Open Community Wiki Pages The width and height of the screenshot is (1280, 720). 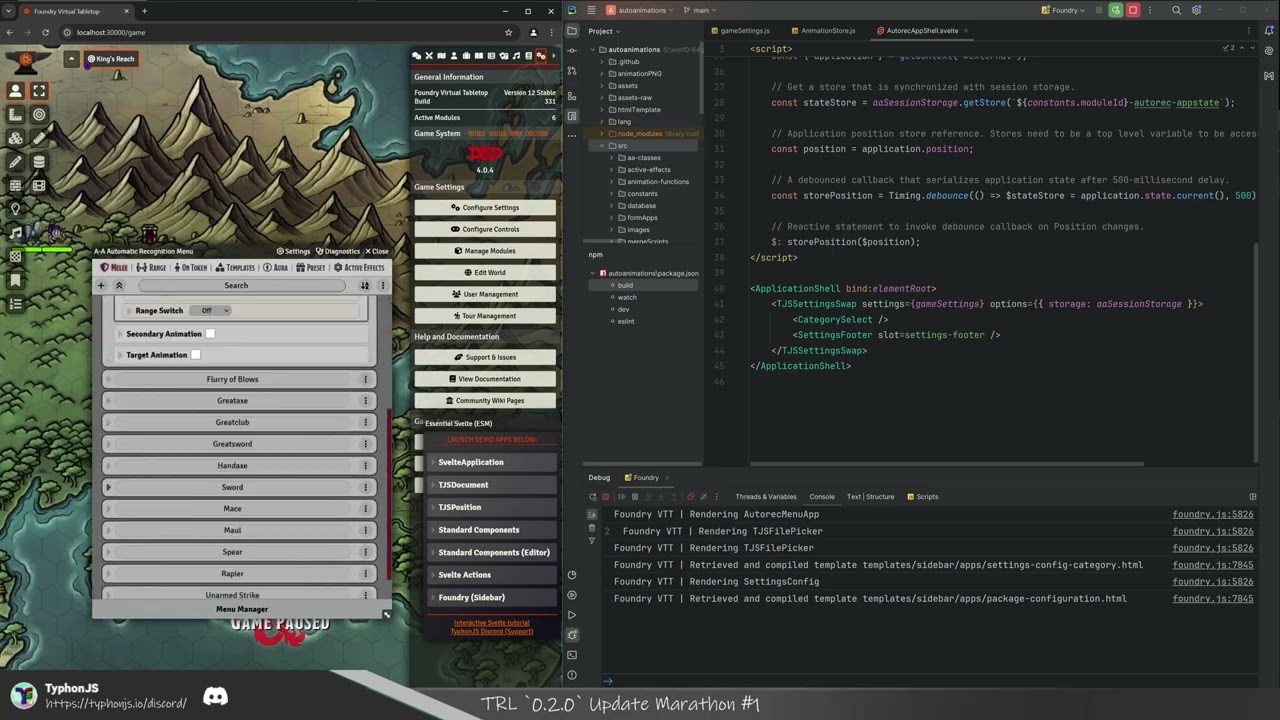484,400
